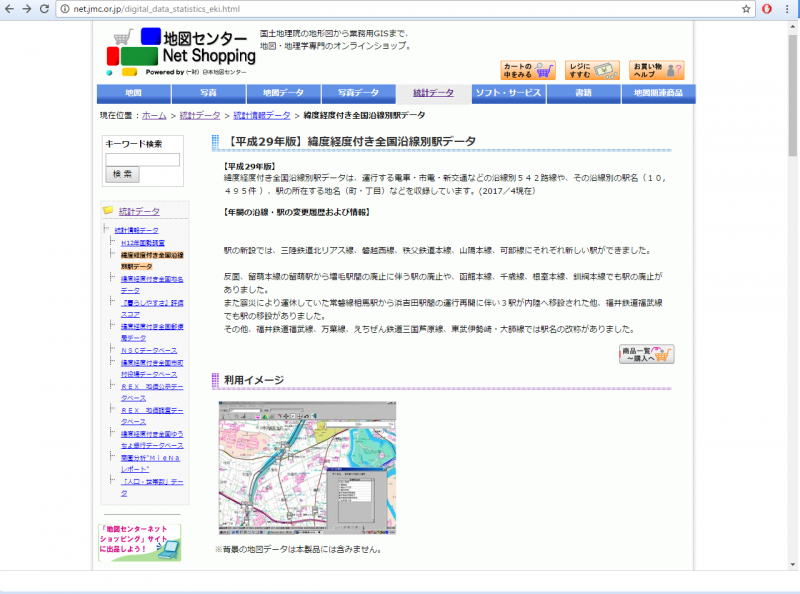Open cart contents with カートの中をみる
This screenshot has width=800, height=594.
click(x=528, y=70)
